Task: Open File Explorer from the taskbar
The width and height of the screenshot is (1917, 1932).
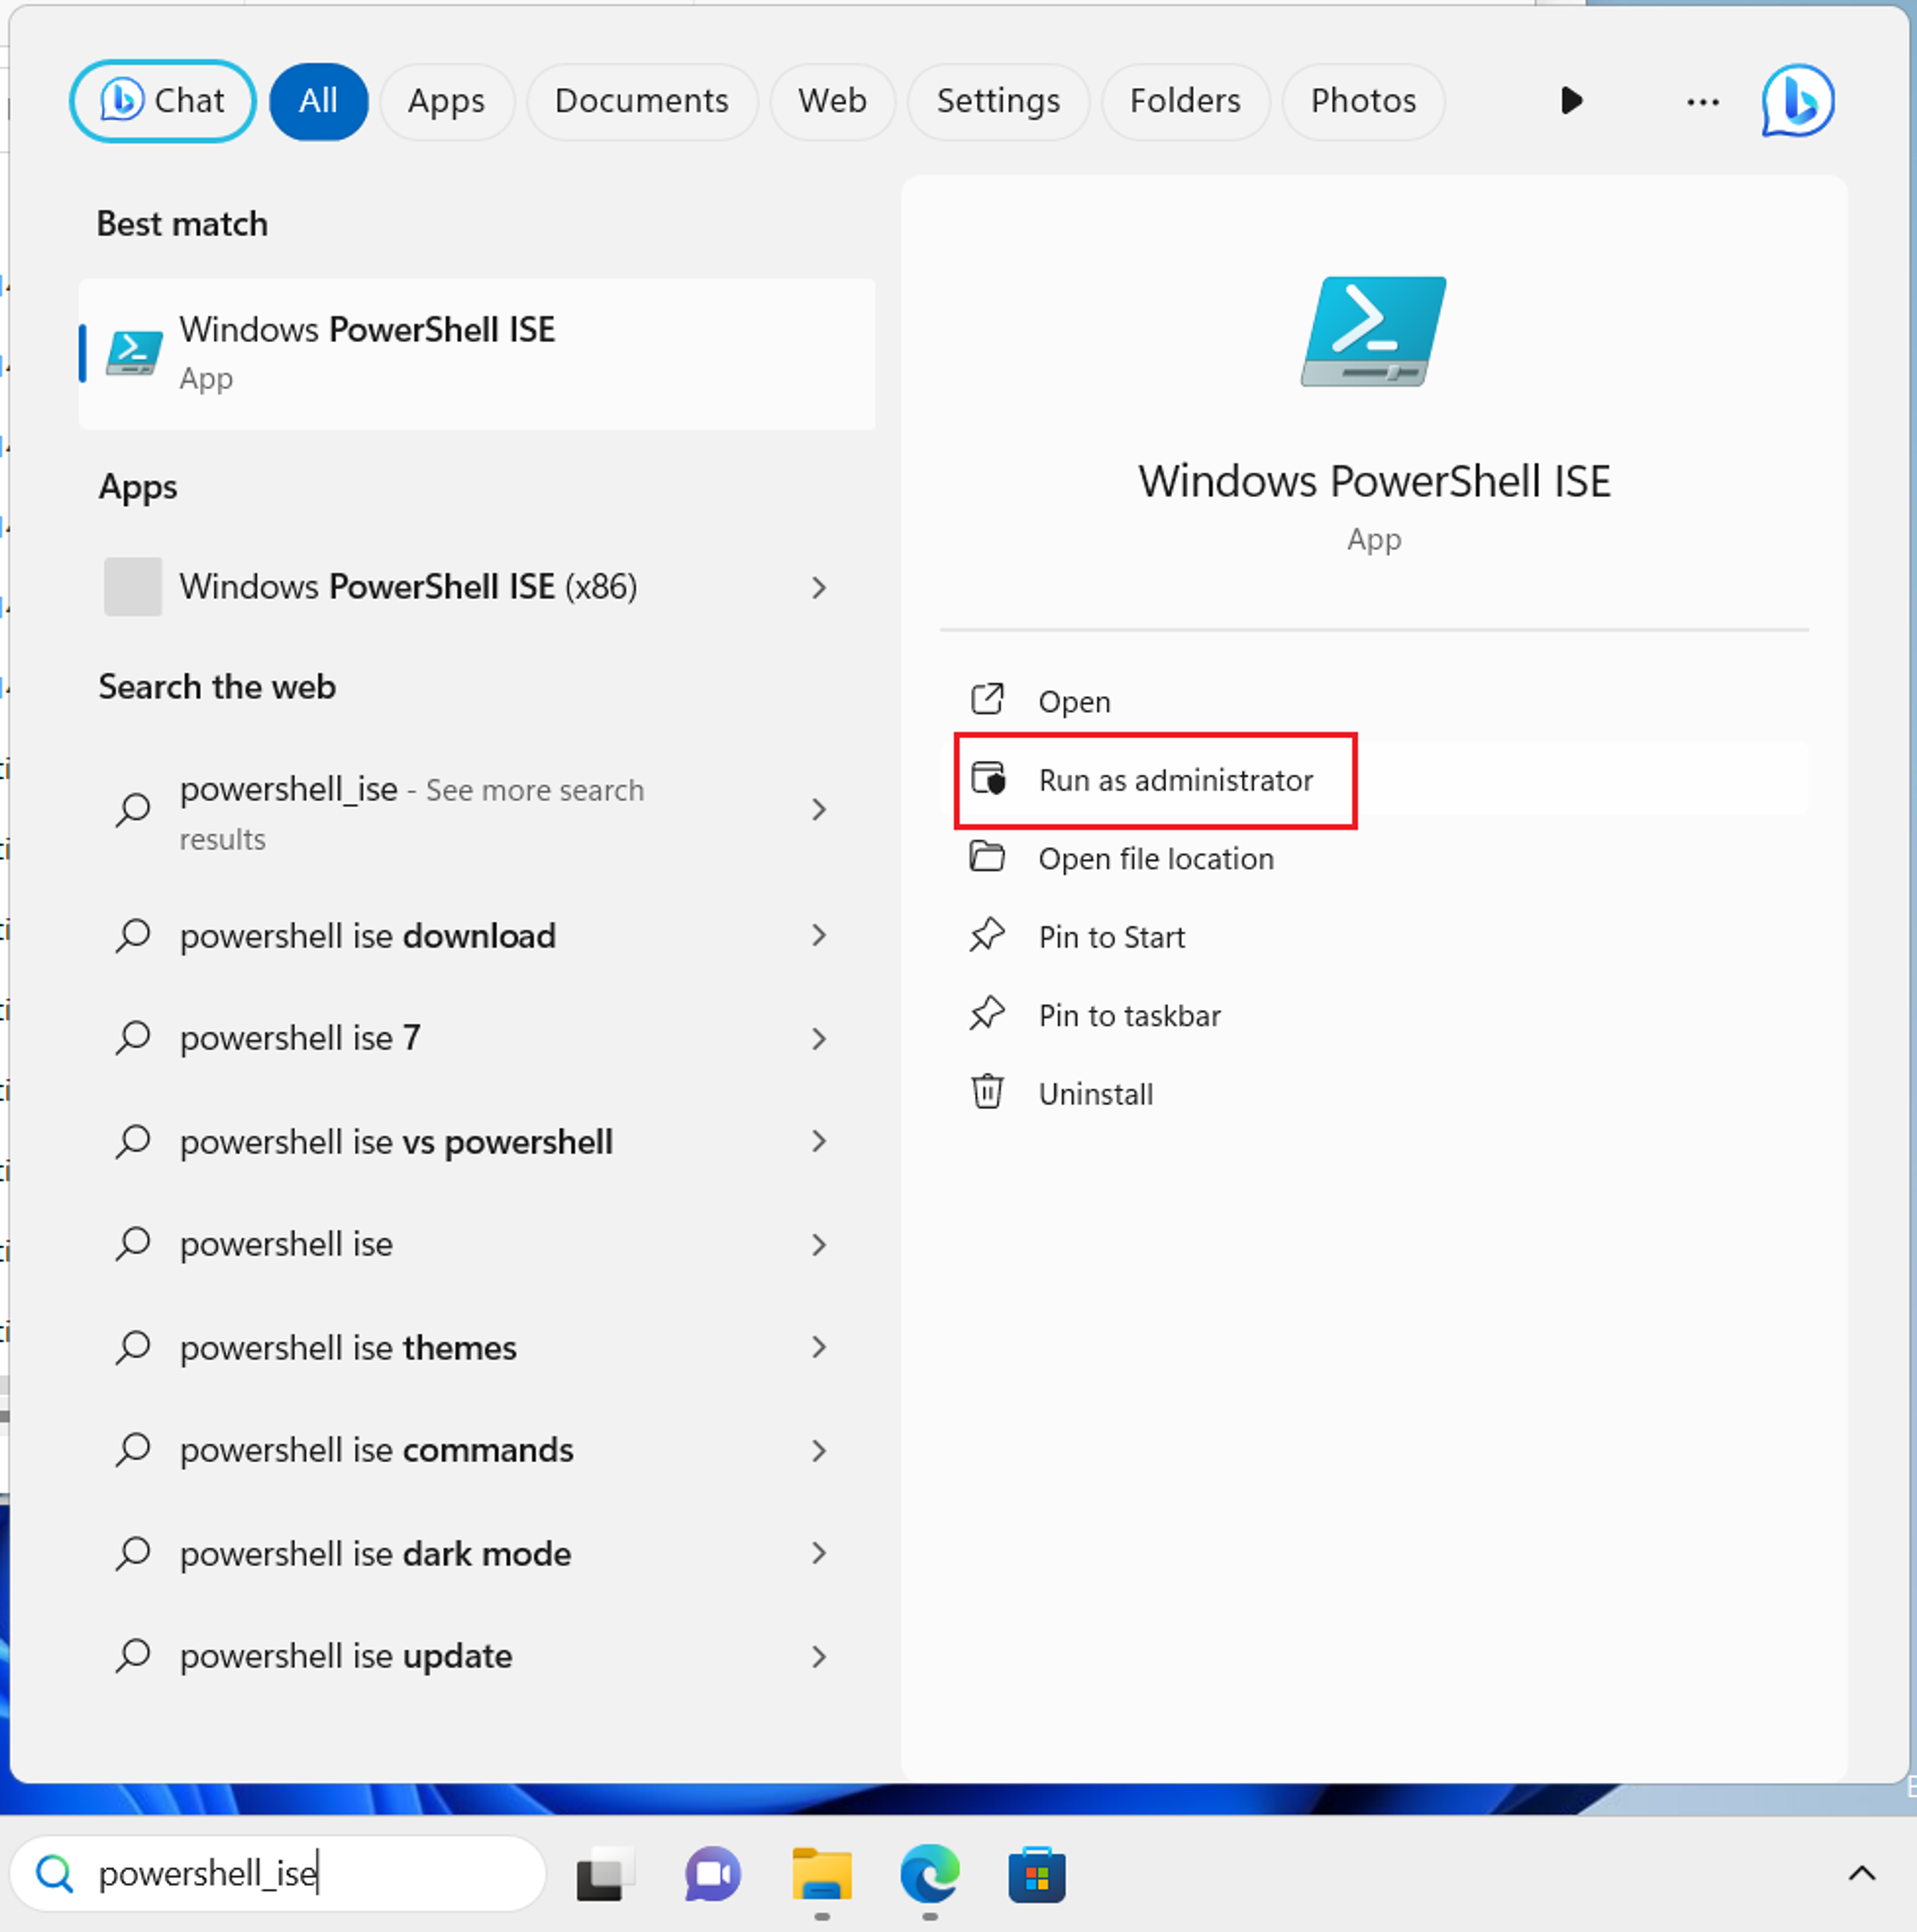Action: [x=822, y=1874]
